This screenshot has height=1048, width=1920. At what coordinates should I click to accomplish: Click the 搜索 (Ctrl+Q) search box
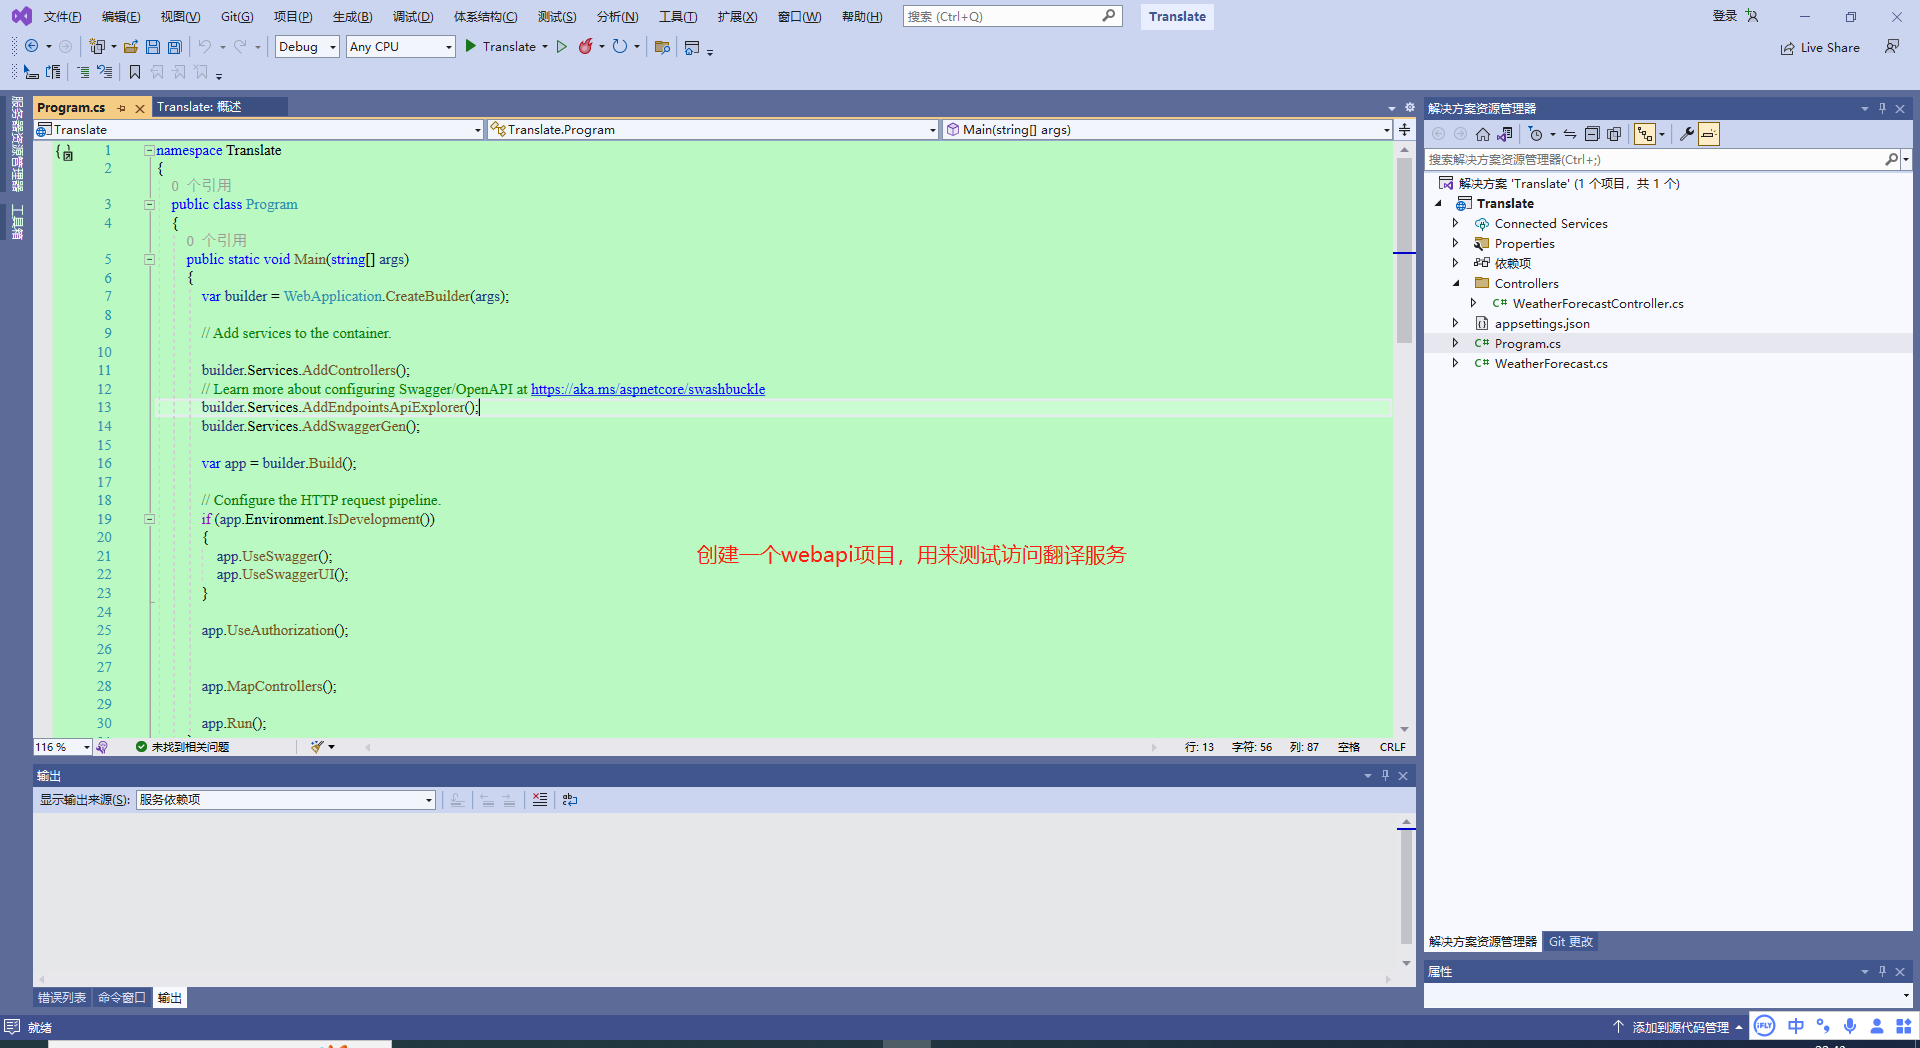click(1012, 16)
